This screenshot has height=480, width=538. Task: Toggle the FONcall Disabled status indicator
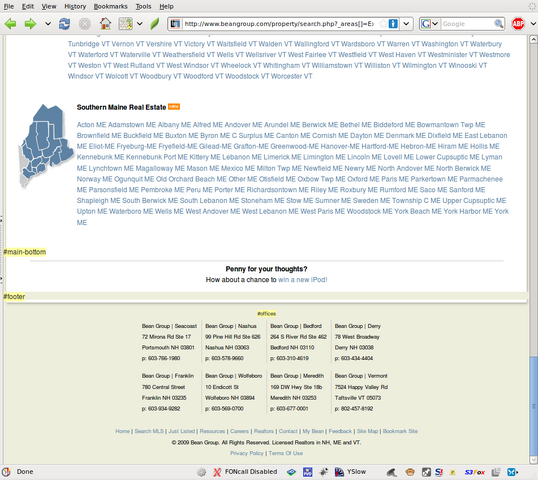245,472
